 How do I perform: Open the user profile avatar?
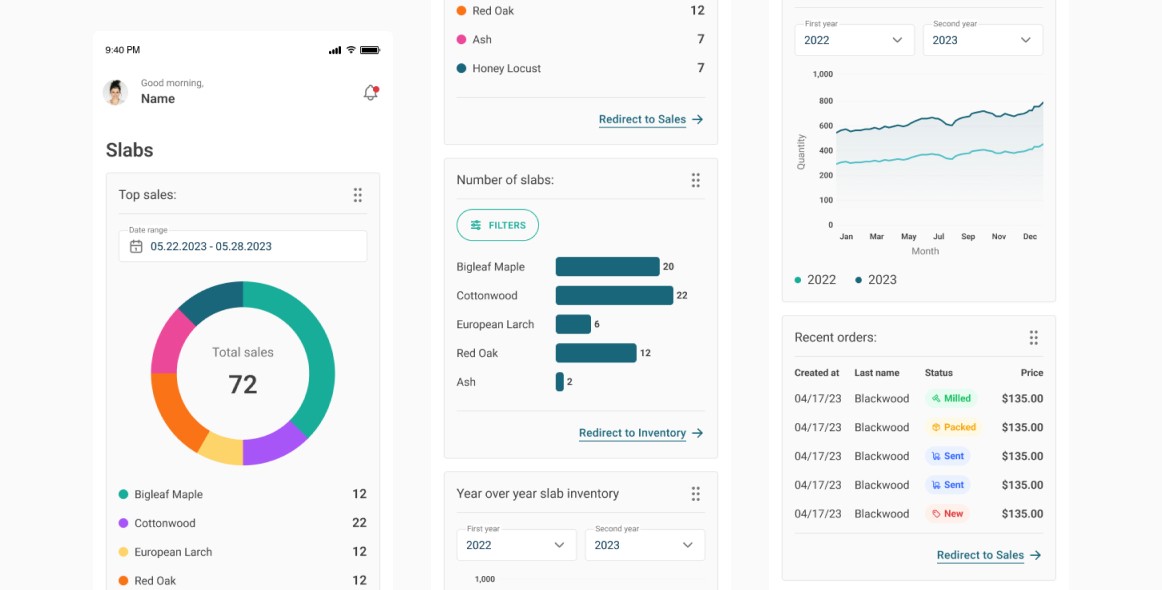pos(115,93)
